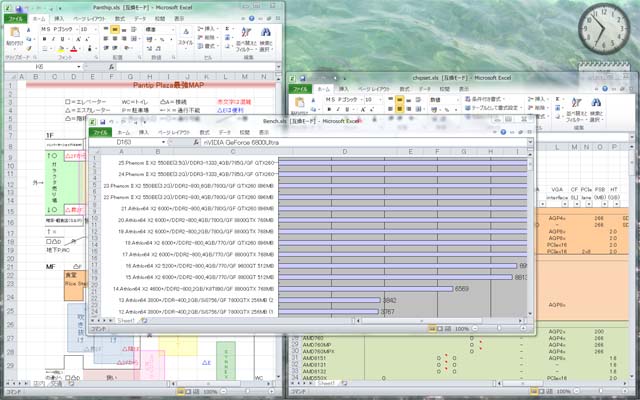Click the blue help icon in the Pantip window

(252, 19)
